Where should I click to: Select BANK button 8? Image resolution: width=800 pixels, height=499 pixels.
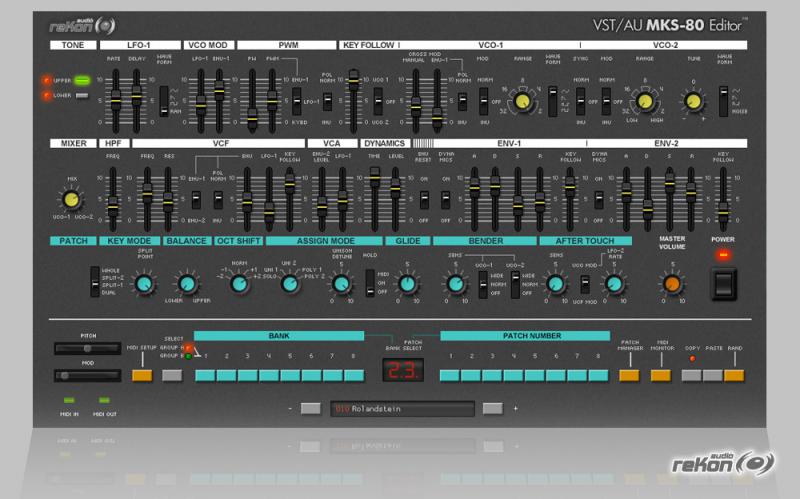pyautogui.click(x=354, y=376)
